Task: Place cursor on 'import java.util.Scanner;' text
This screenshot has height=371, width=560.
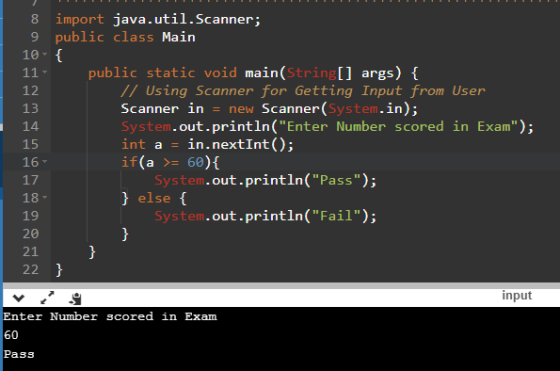Action: pos(158,19)
